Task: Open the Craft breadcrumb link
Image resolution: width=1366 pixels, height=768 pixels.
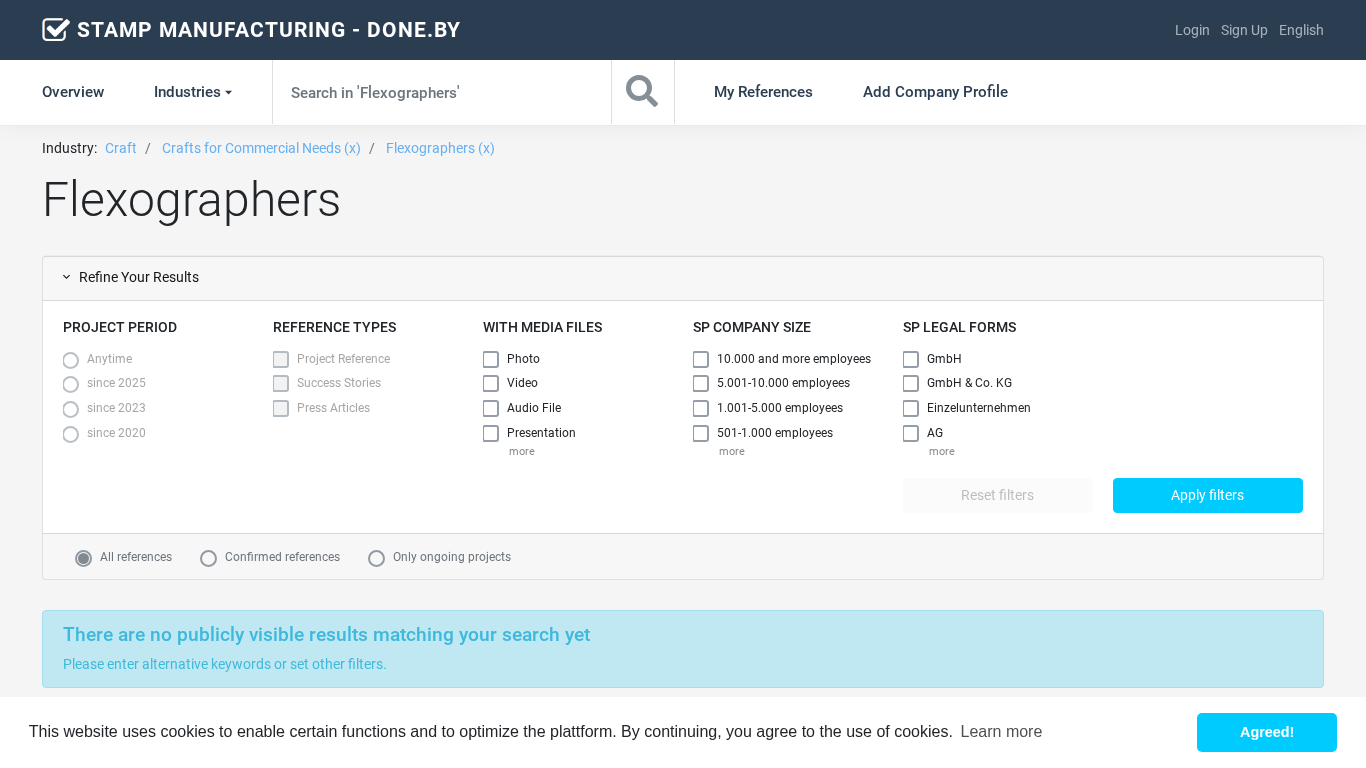Action: [x=121, y=148]
